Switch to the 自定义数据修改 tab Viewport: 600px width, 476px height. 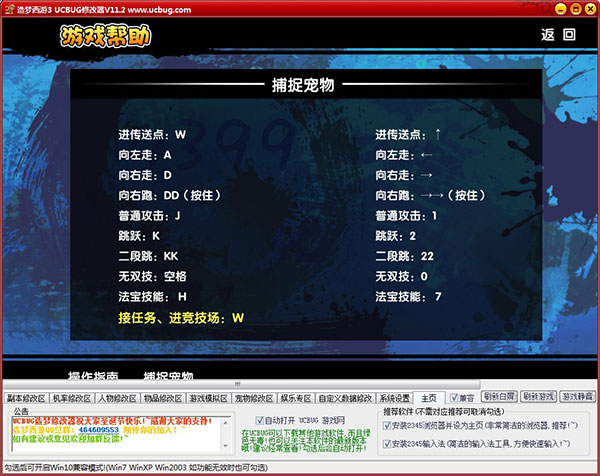coord(345,397)
